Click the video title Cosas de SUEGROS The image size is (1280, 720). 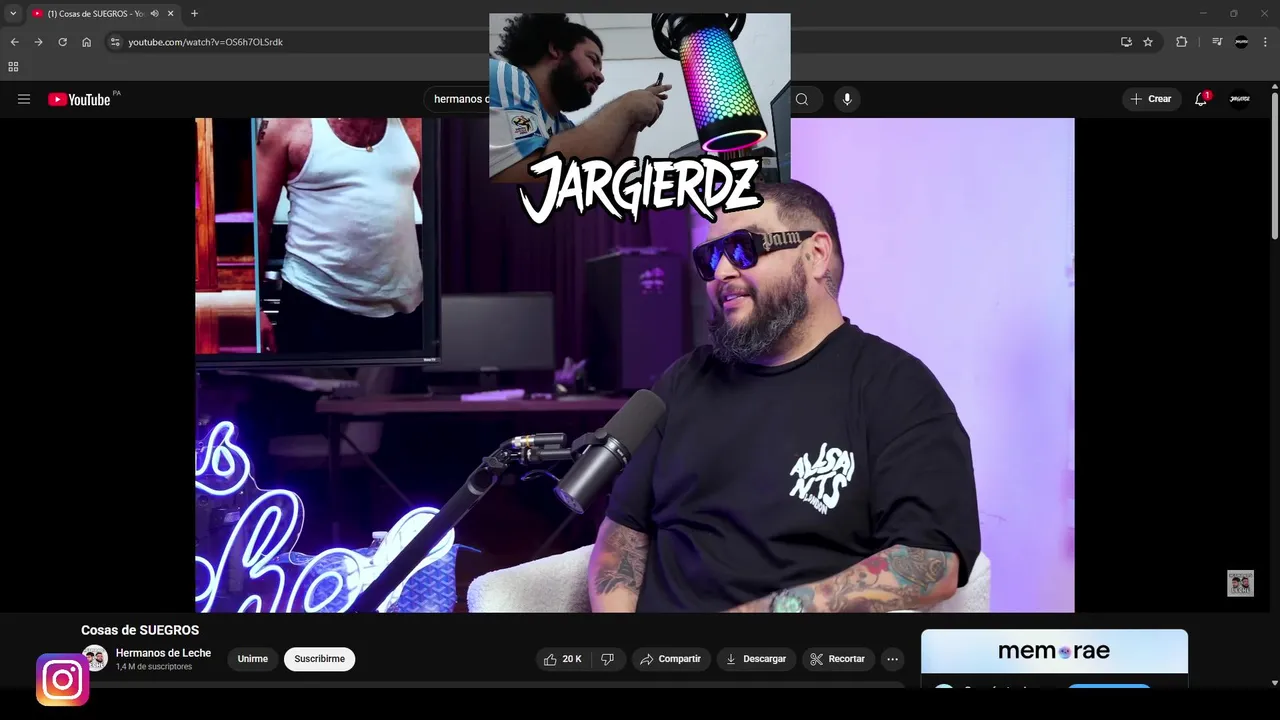(x=140, y=630)
